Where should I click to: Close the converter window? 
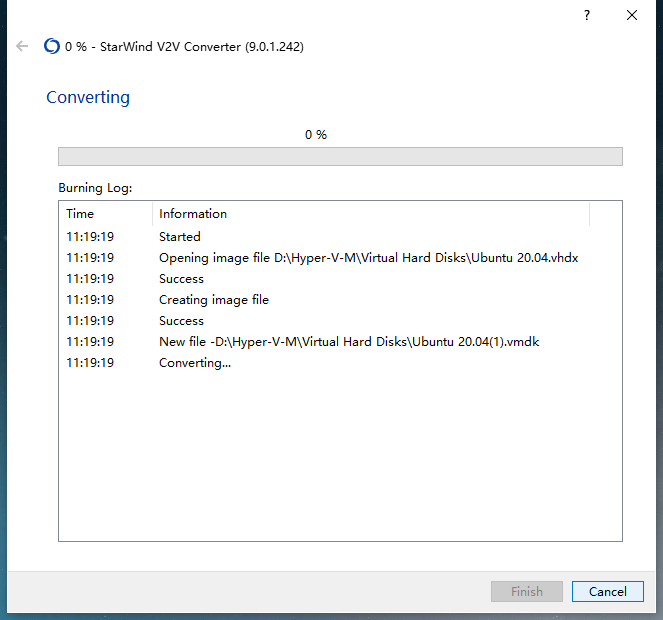tap(632, 15)
